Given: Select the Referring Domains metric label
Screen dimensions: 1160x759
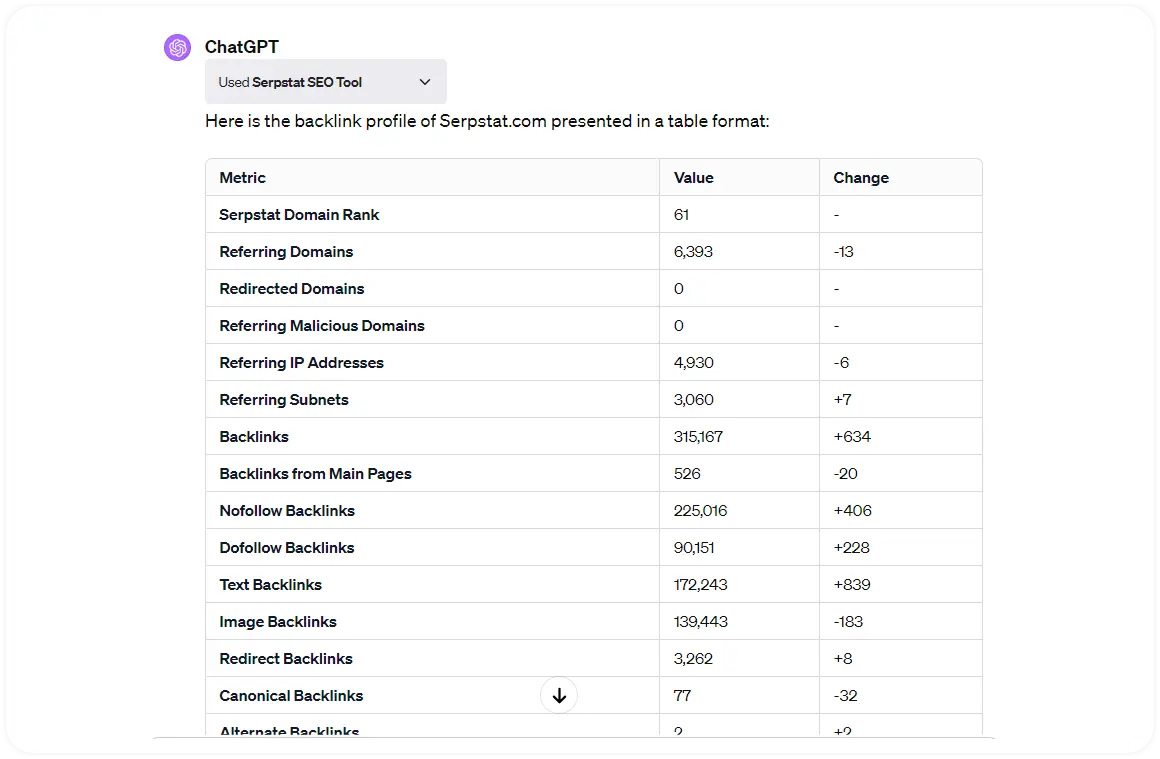Looking at the screenshot, I should 286,252.
